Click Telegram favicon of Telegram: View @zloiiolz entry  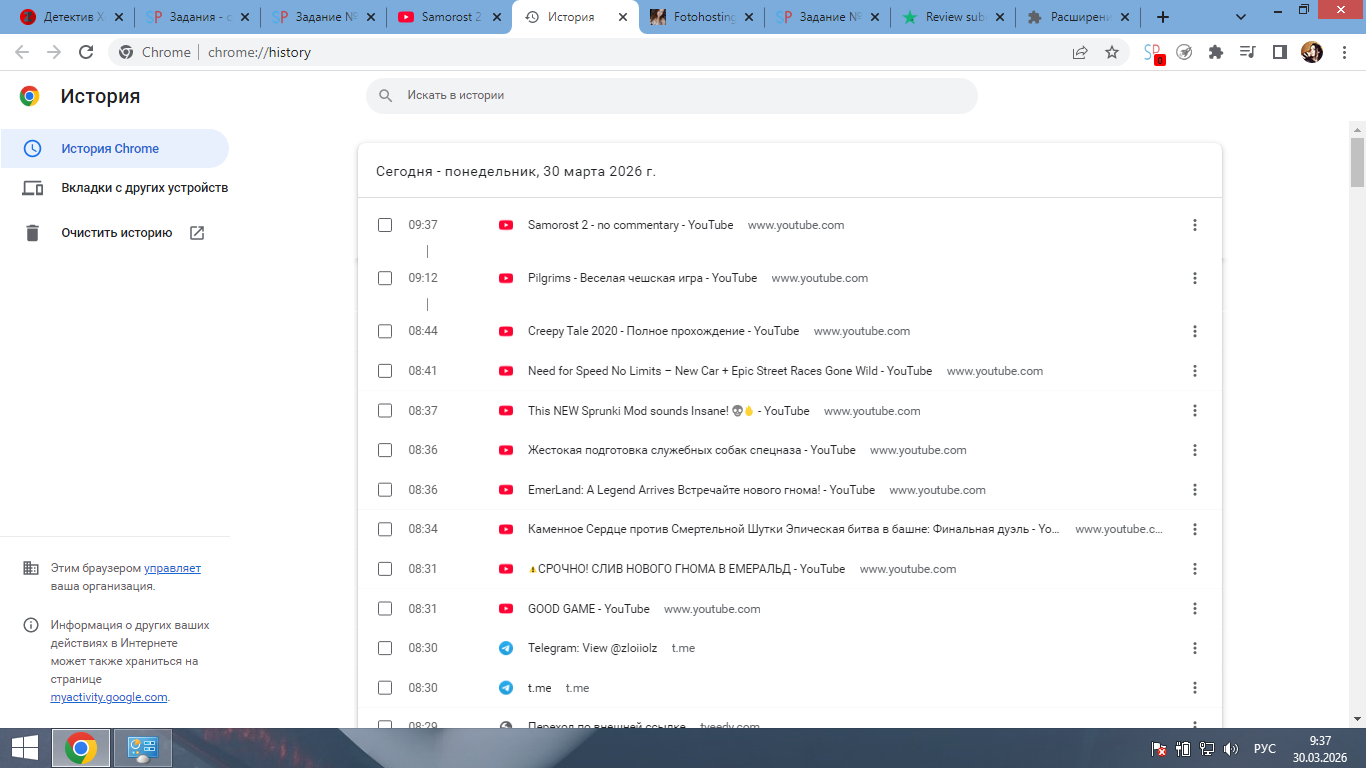point(506,648)
